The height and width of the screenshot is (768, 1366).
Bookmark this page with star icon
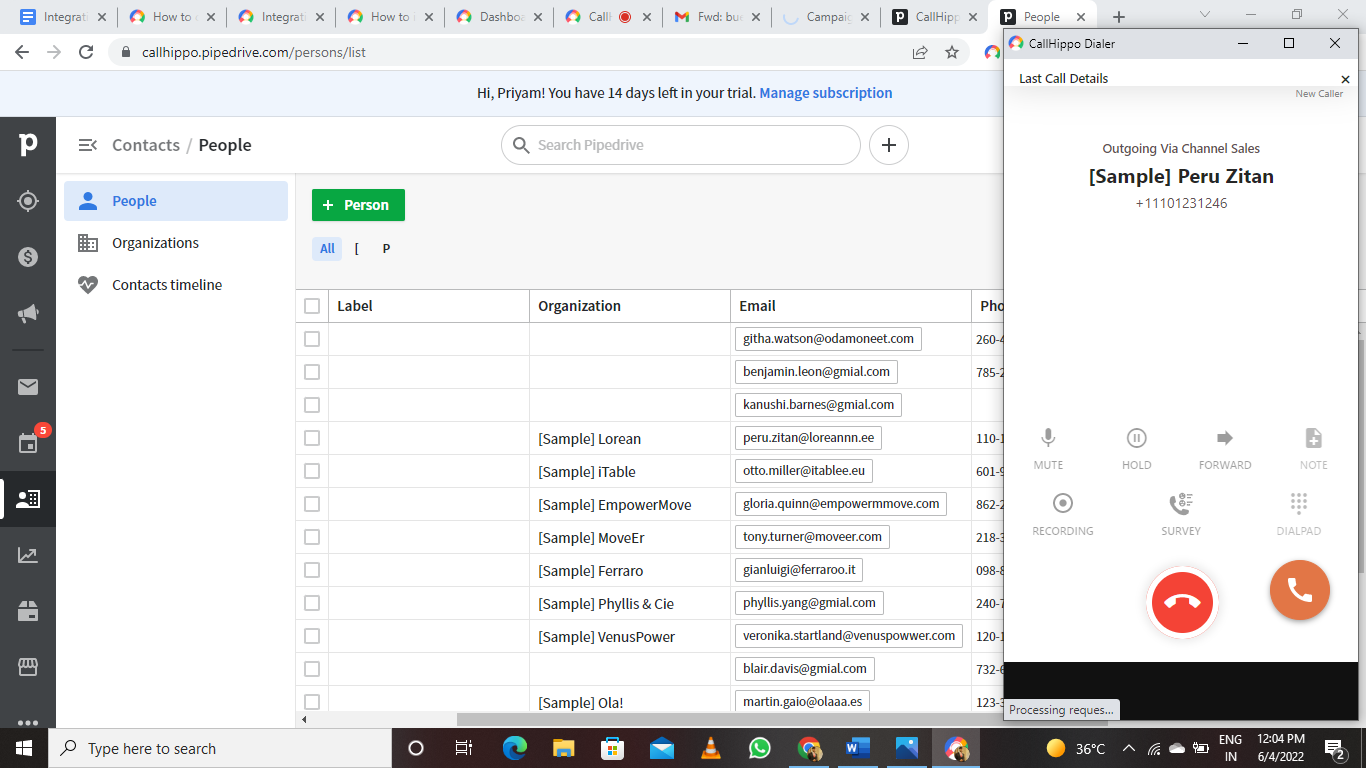tap(952, 52)
